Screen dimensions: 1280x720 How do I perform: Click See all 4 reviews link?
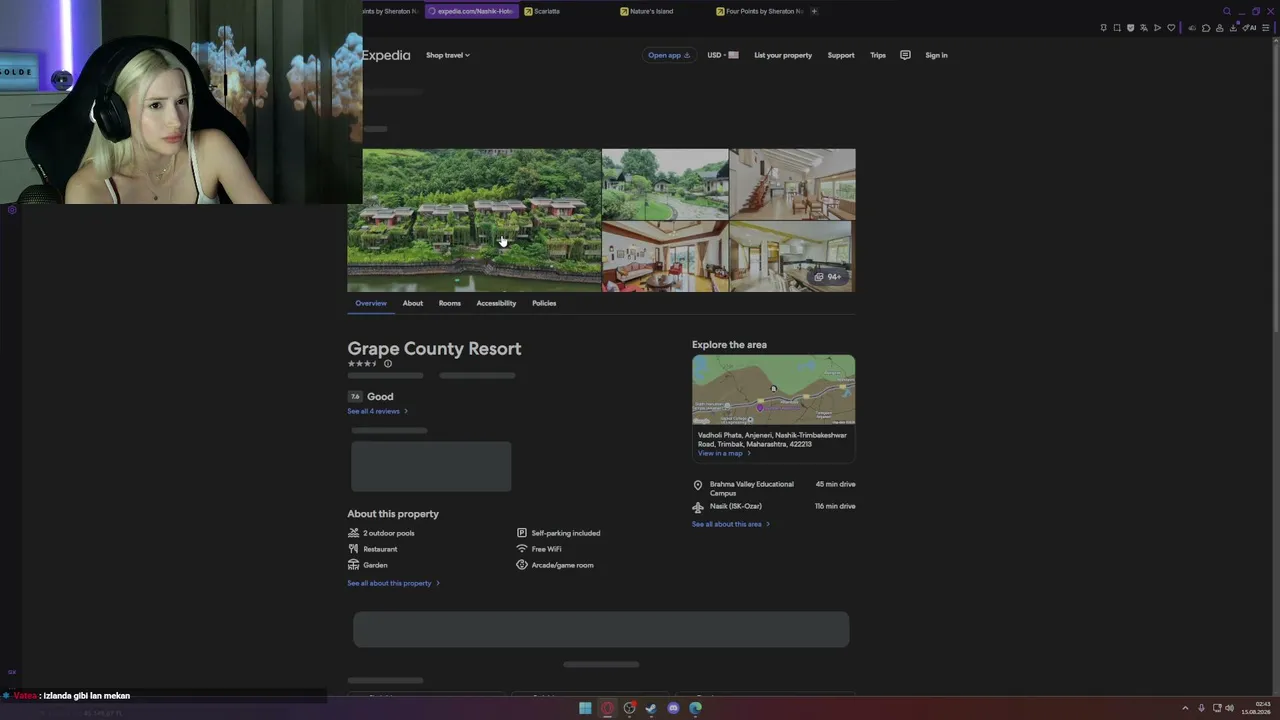click(x=377, y=411)
